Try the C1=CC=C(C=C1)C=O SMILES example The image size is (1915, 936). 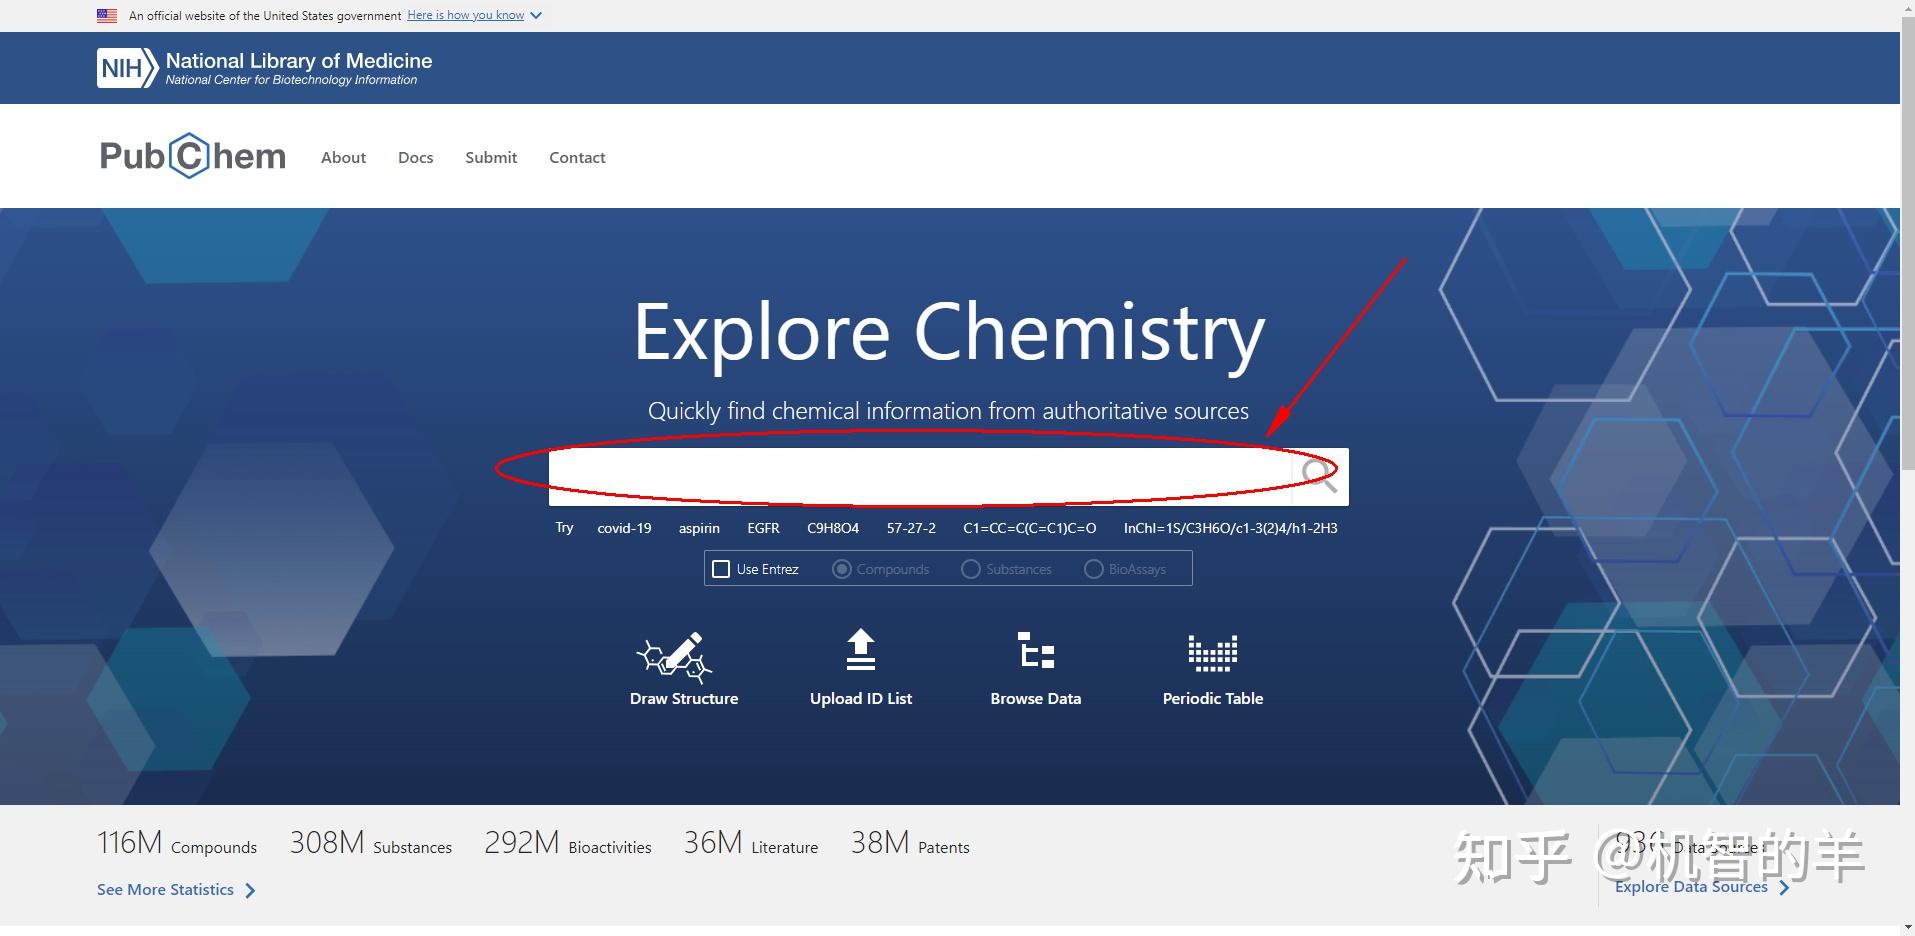click(1030, 528)
